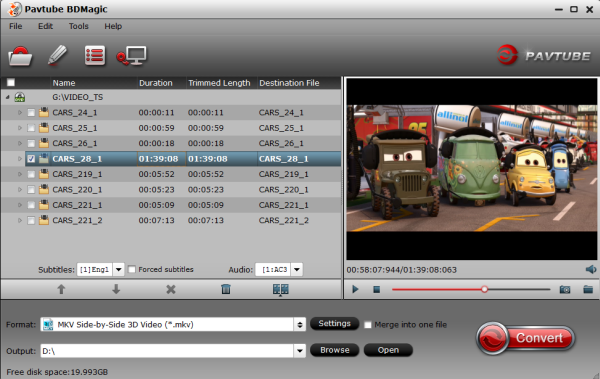Click the split video icon
600x379 pixels.
tap(280, 289)
